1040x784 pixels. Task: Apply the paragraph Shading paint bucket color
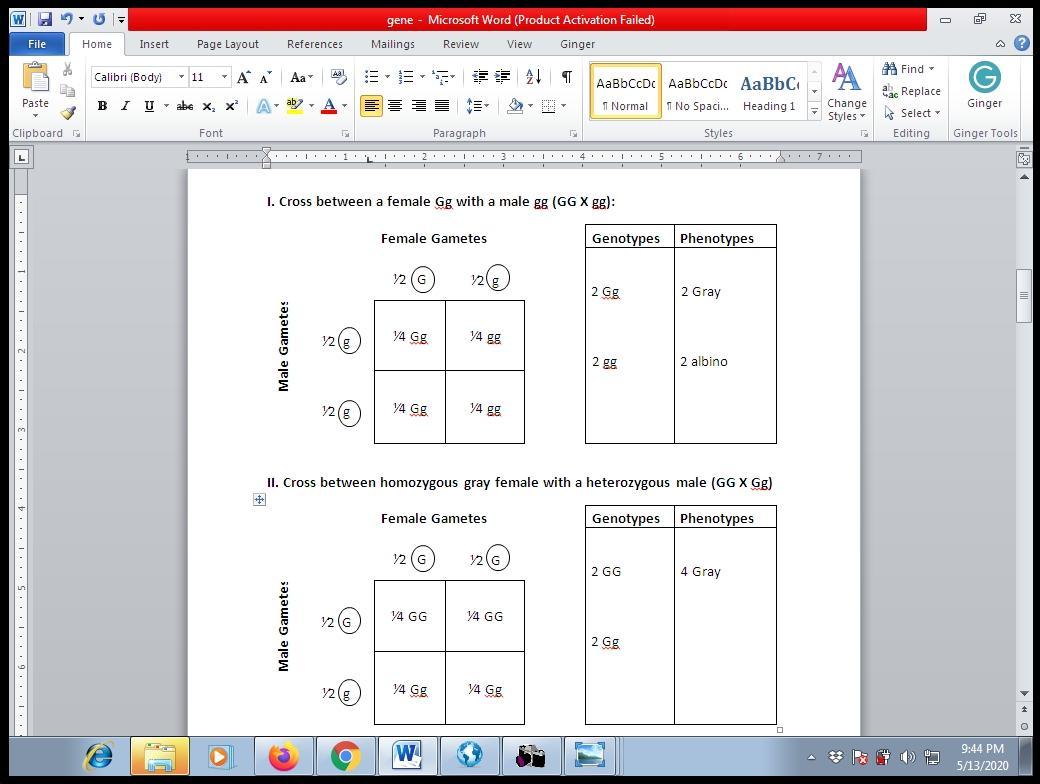point(515,105)
